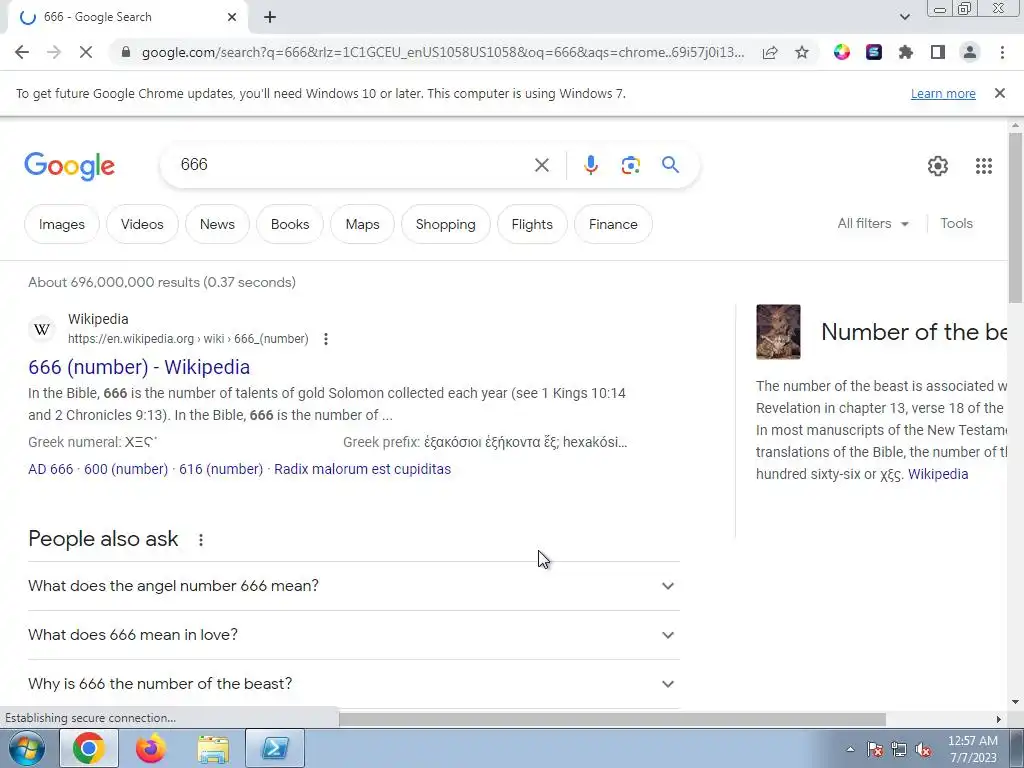Open the tab search dropdown arrow
The image size is (1024, 768).
(x=904, y=17)
